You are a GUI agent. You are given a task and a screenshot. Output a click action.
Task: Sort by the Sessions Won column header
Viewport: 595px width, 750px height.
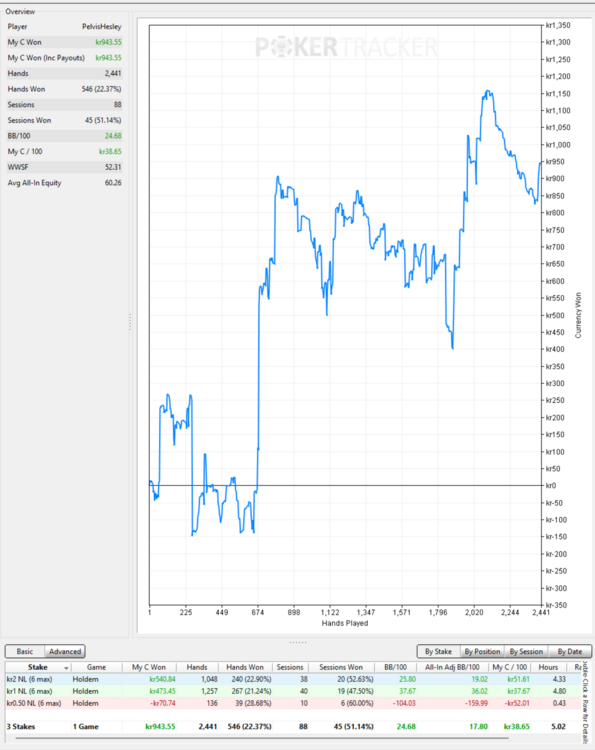(x=341, y=667)
